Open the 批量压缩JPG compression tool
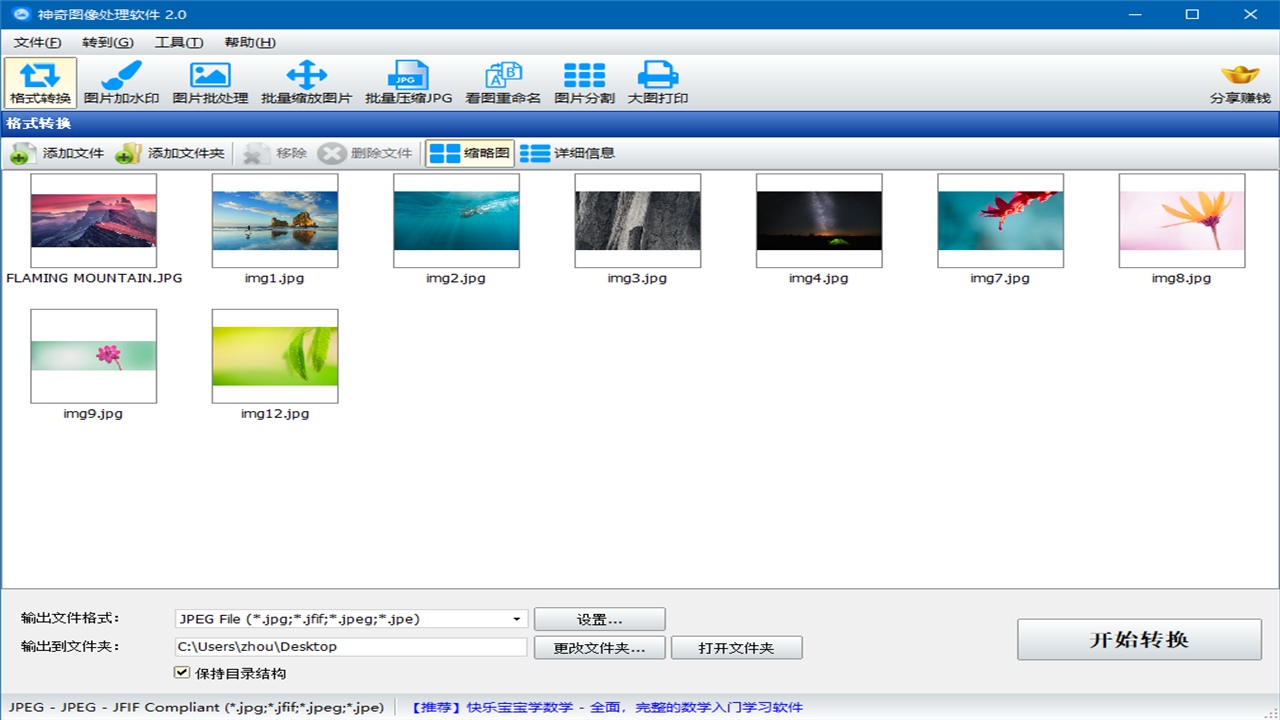This screenshot has height=720, width=1280. coord(408,82)
